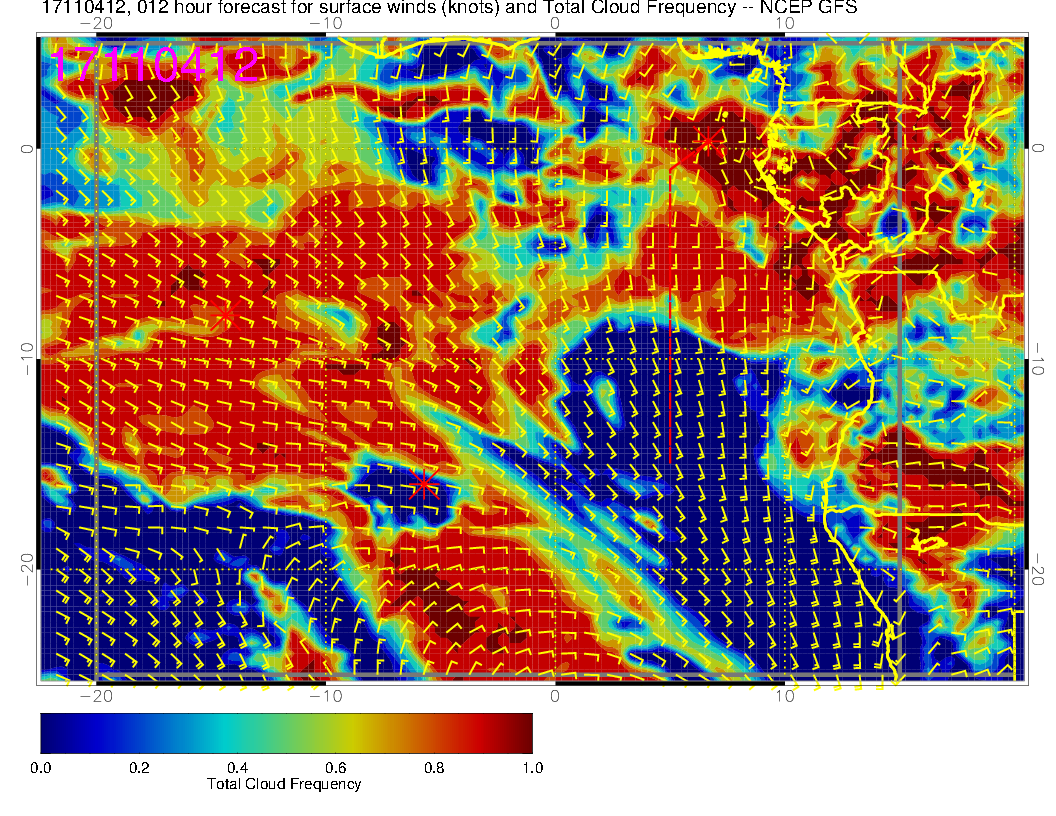Click the 'Total Cloud Frequency' legend caption
1056x816 pixels.
284,784
